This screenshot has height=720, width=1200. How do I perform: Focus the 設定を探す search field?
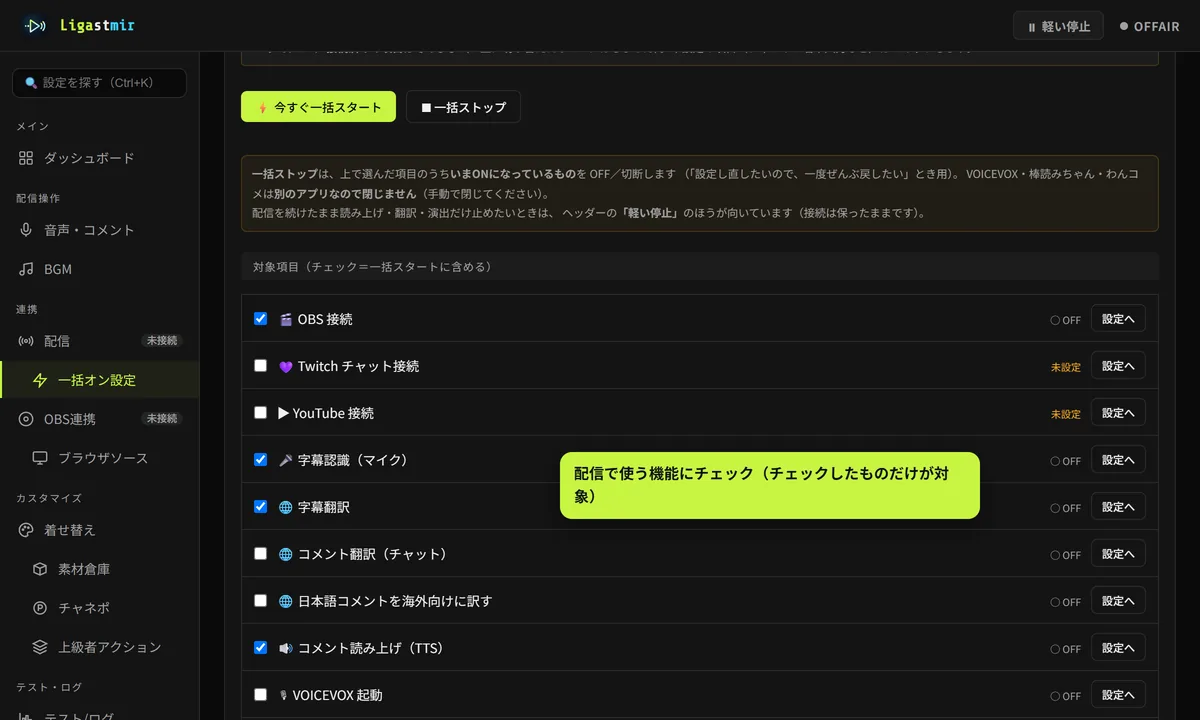99,83
